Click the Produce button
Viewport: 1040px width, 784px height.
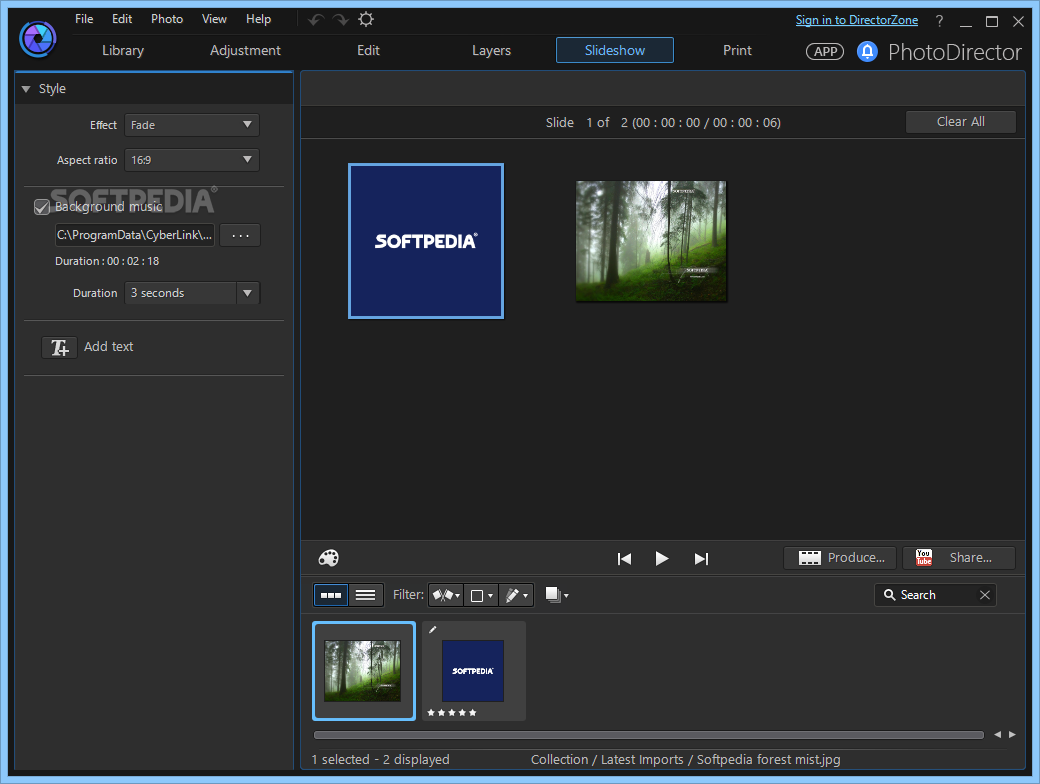(x=840, y=558)
